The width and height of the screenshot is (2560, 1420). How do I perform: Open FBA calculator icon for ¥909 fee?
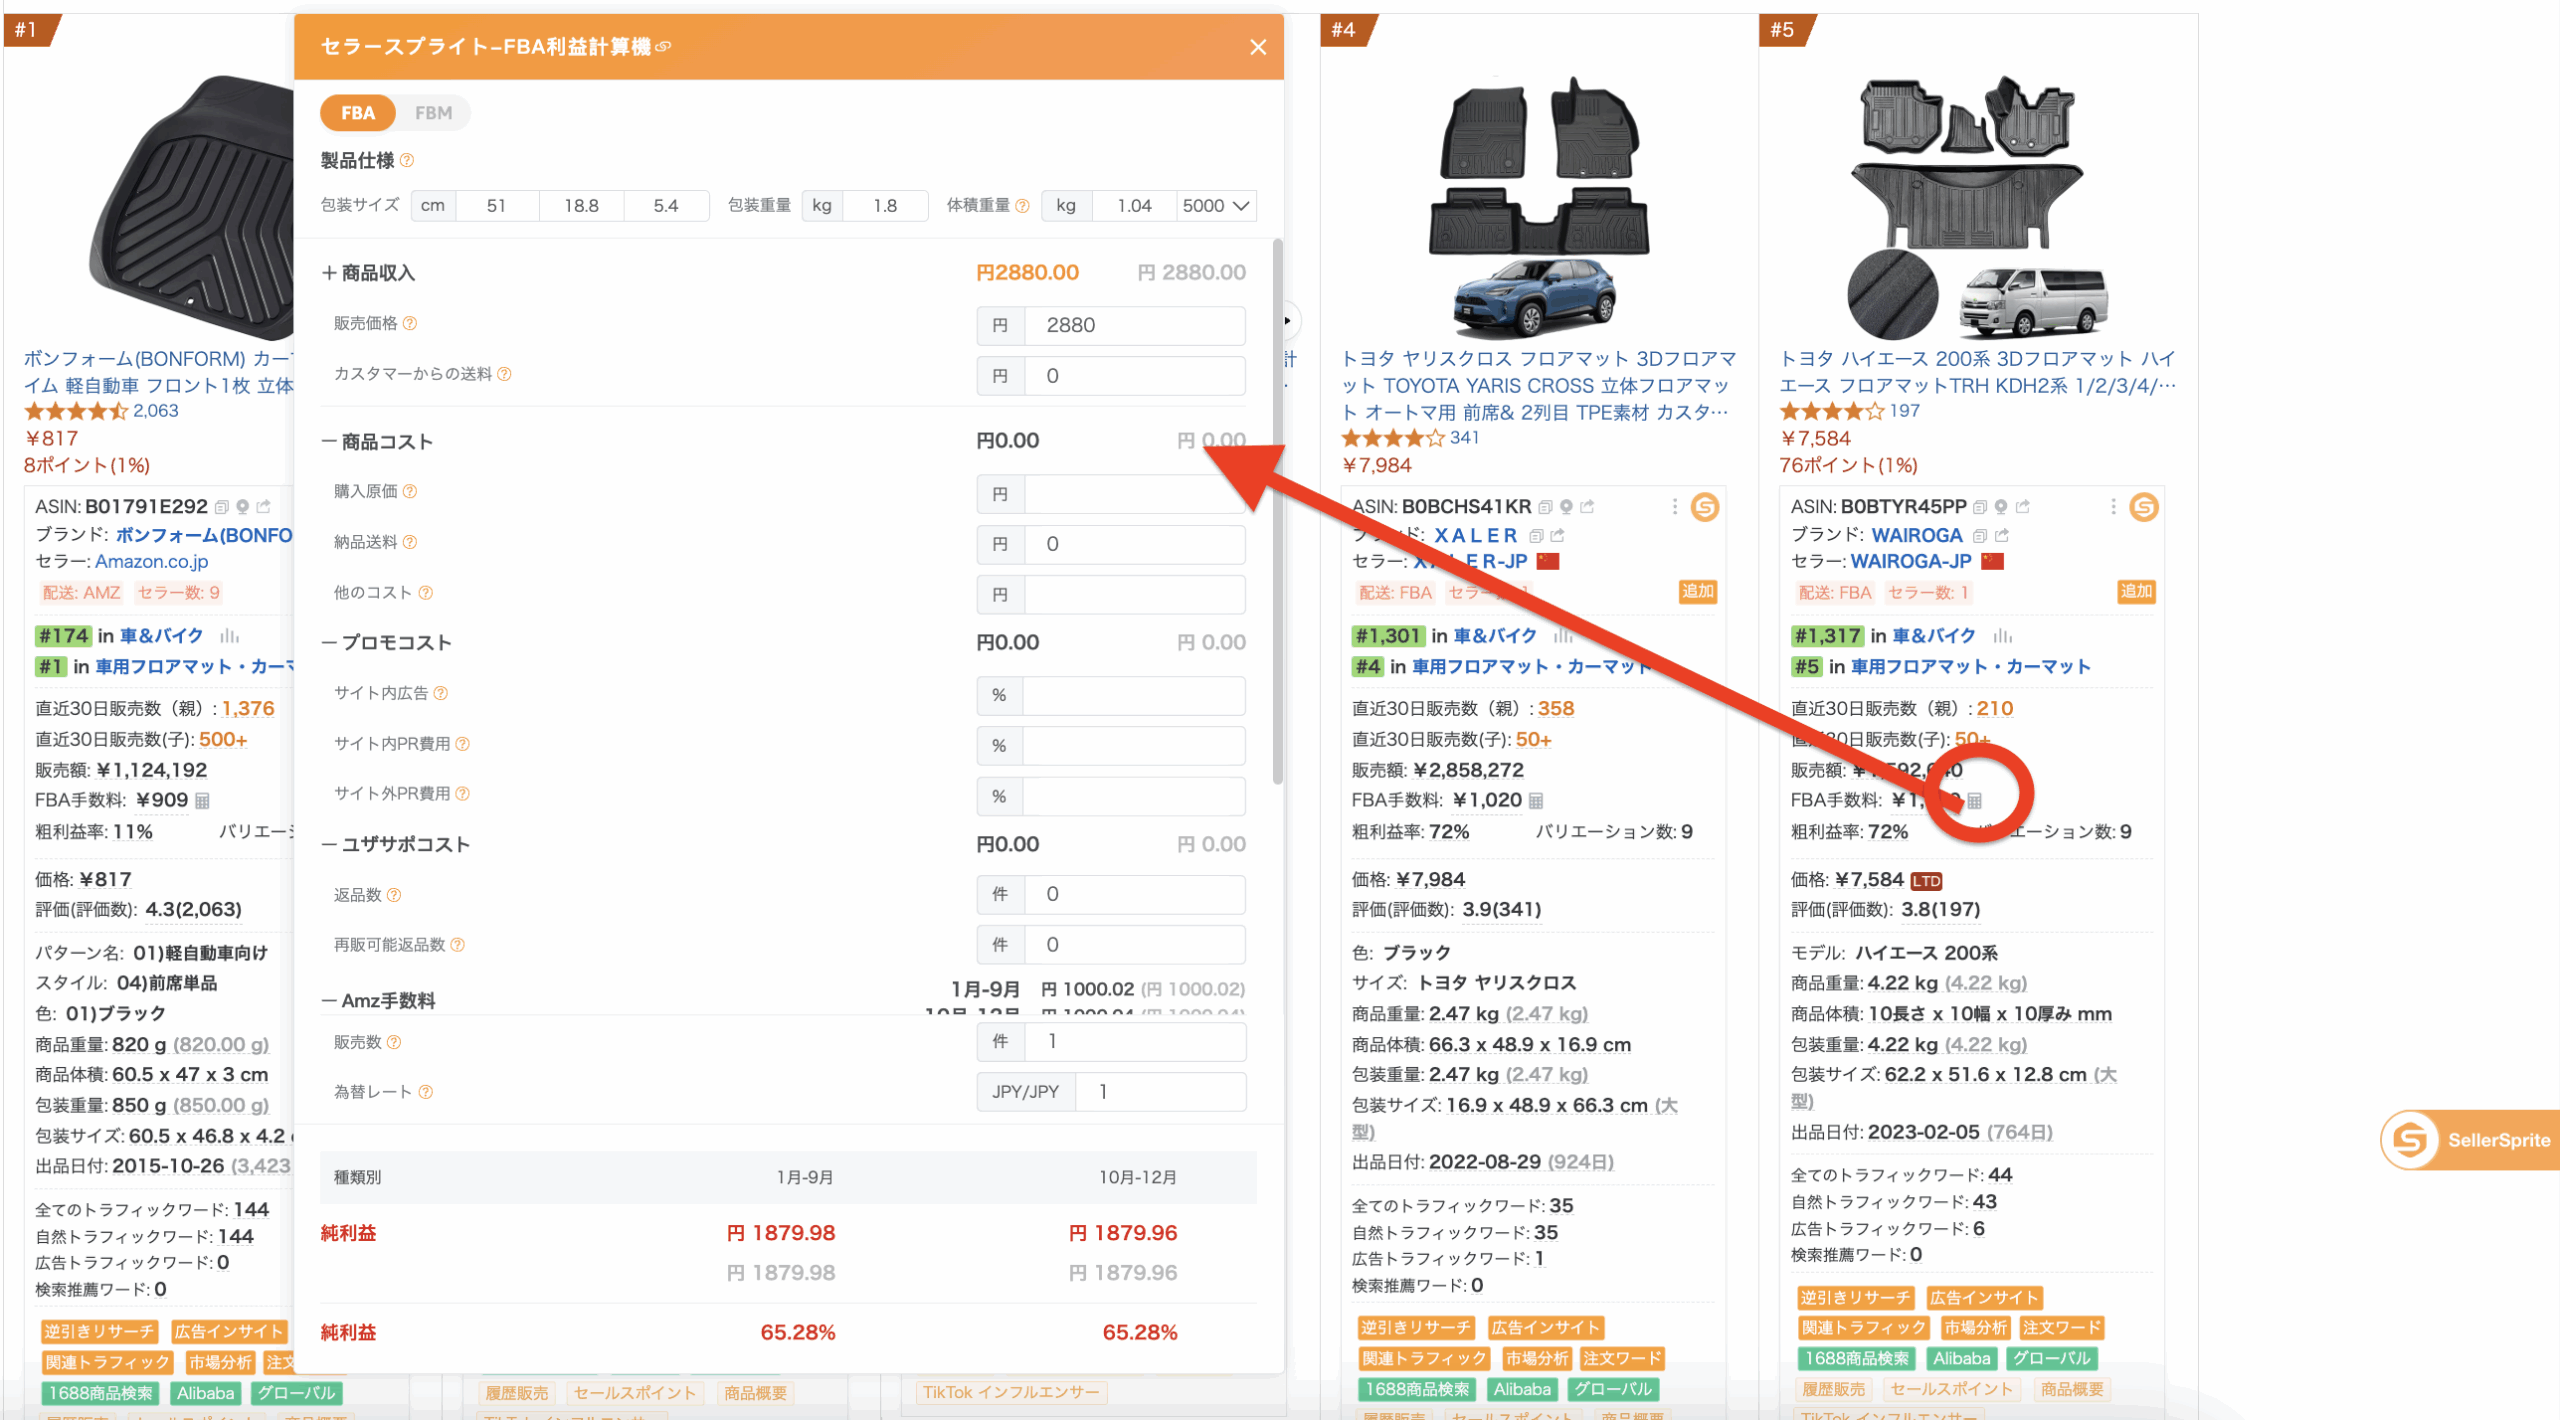click(203, 800)
